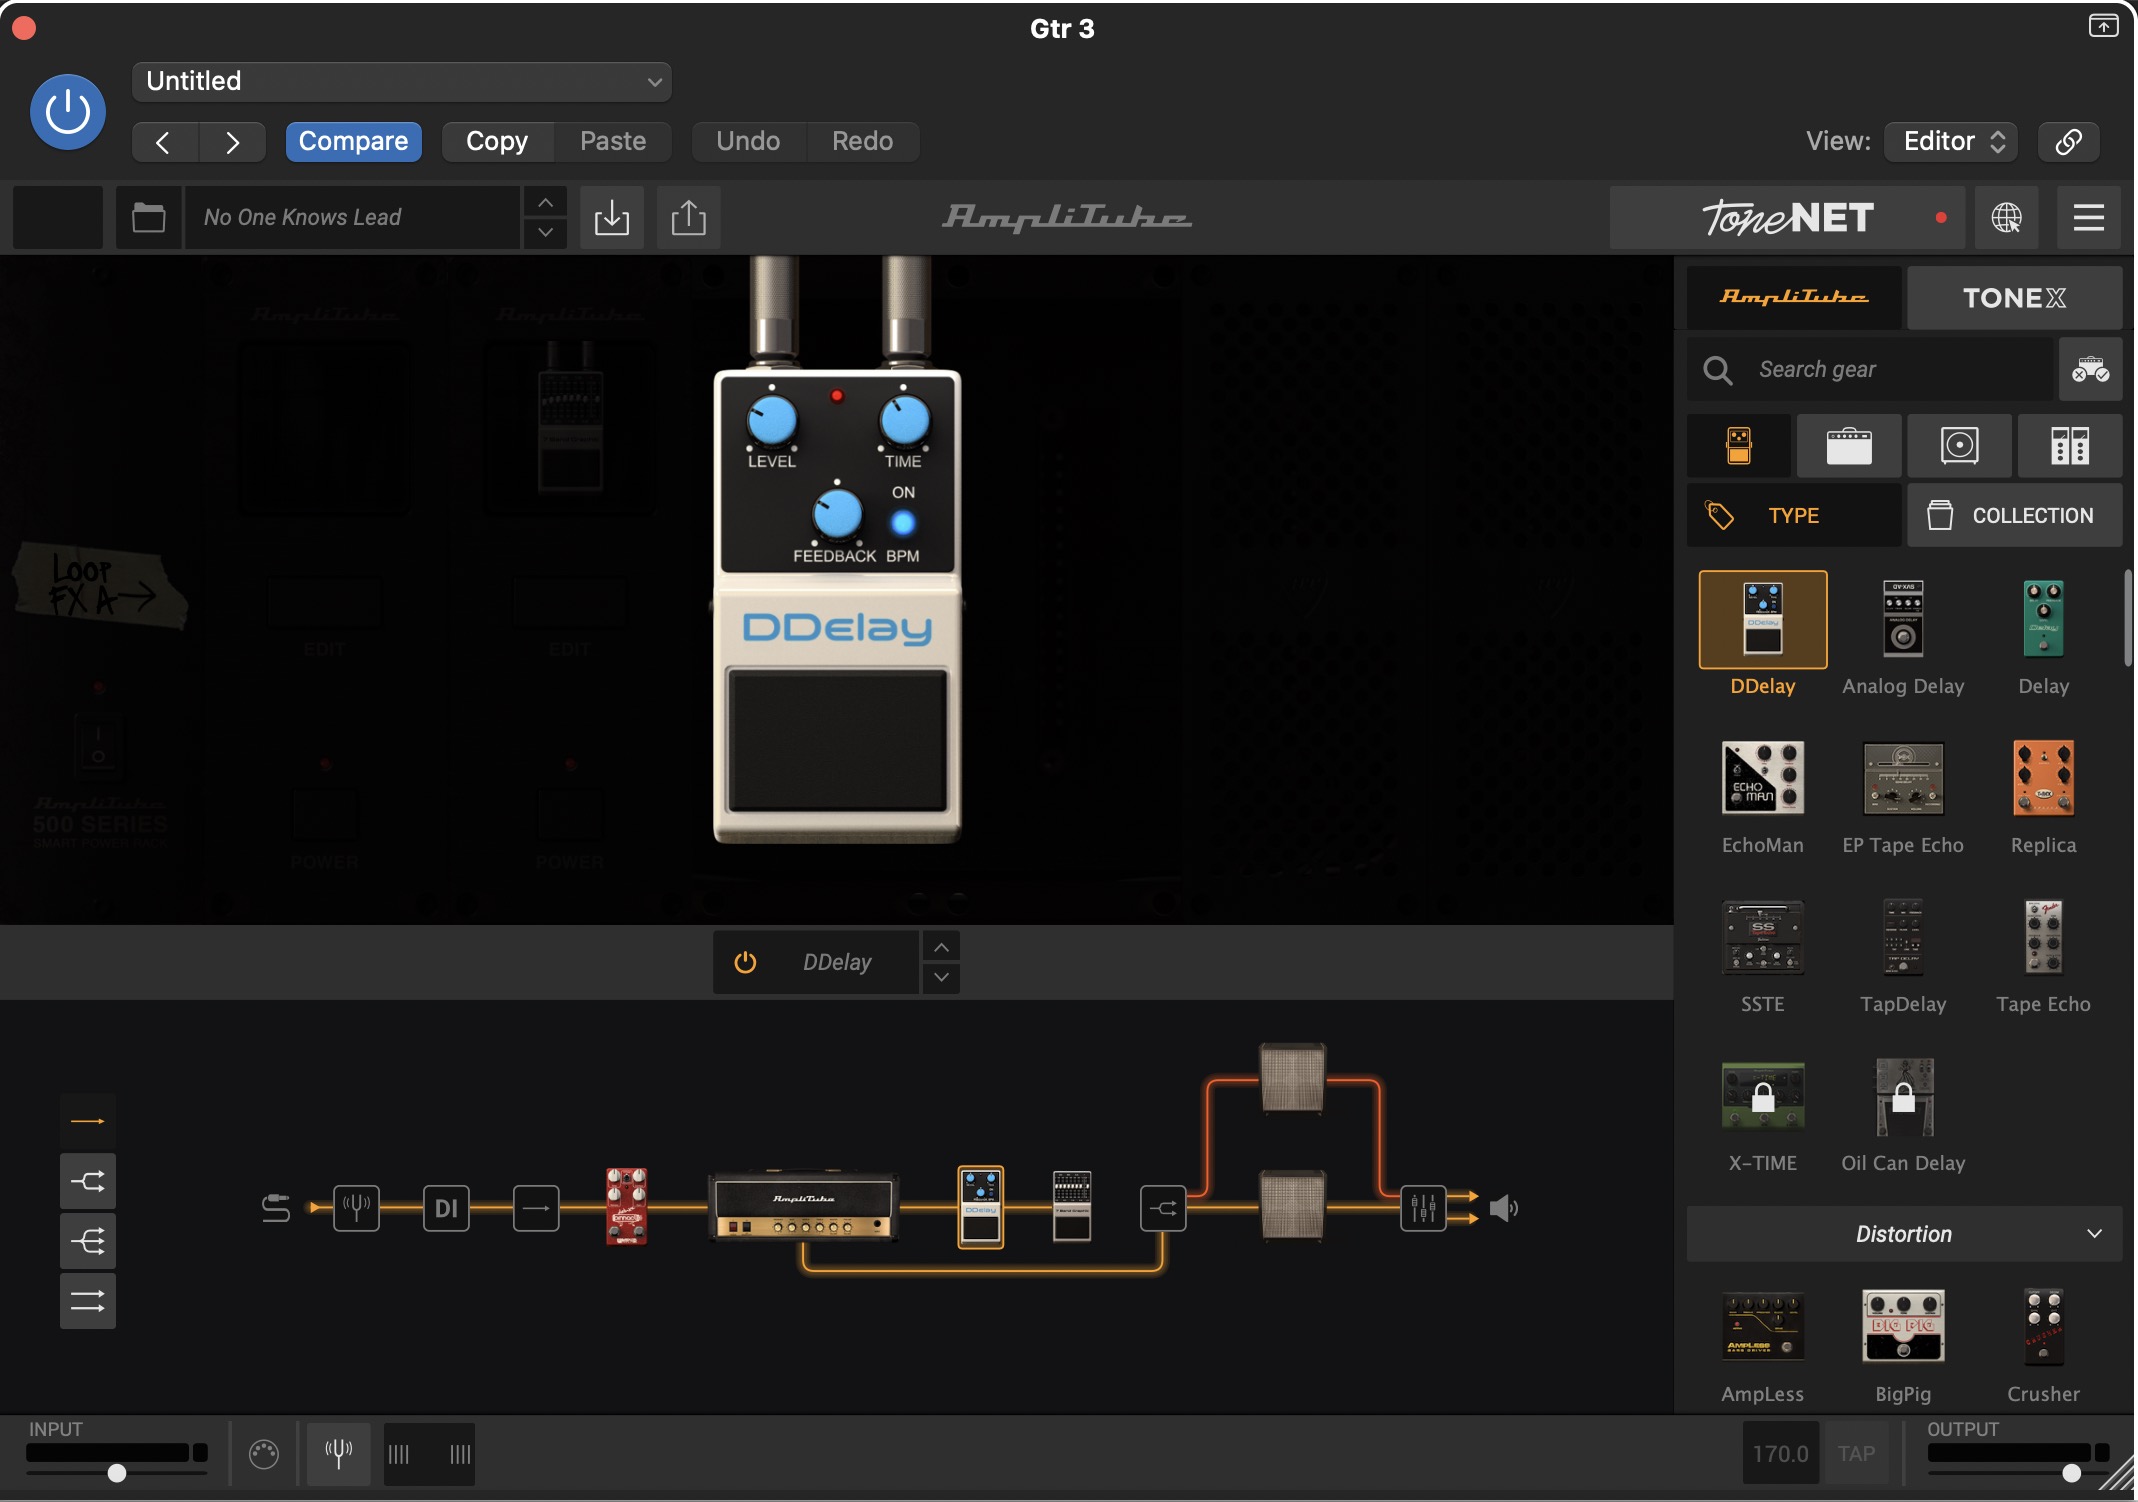Open the hamburger main menu

click(x=2088, y=217)
